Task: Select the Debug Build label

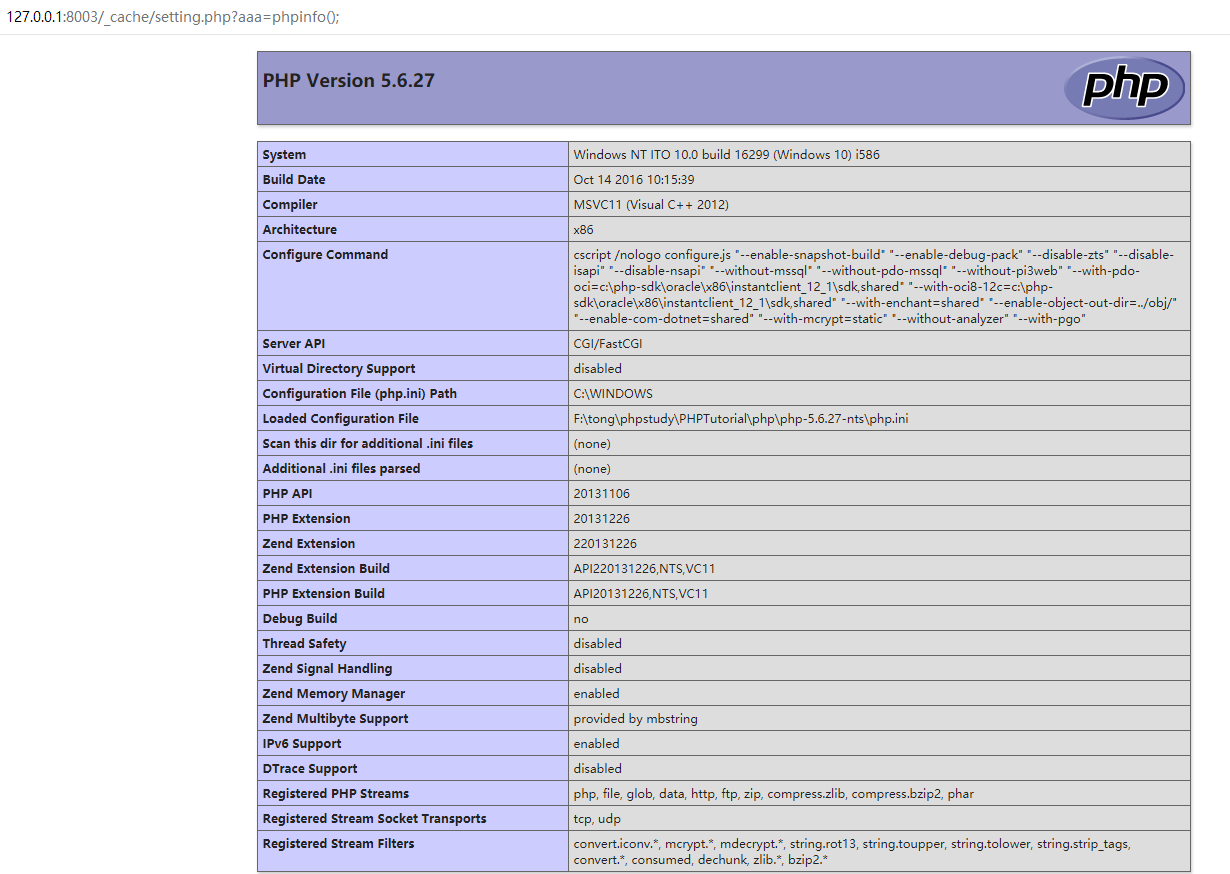Action: [300, 619]
